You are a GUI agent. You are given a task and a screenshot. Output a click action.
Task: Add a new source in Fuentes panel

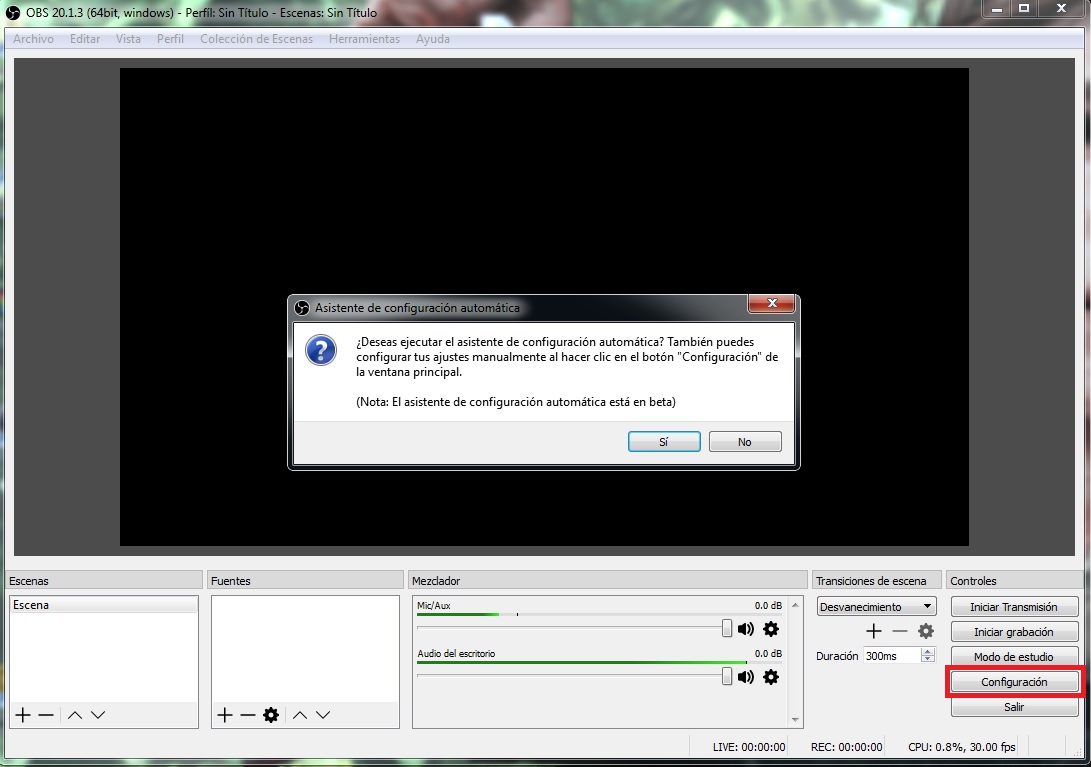coord(224,715)
